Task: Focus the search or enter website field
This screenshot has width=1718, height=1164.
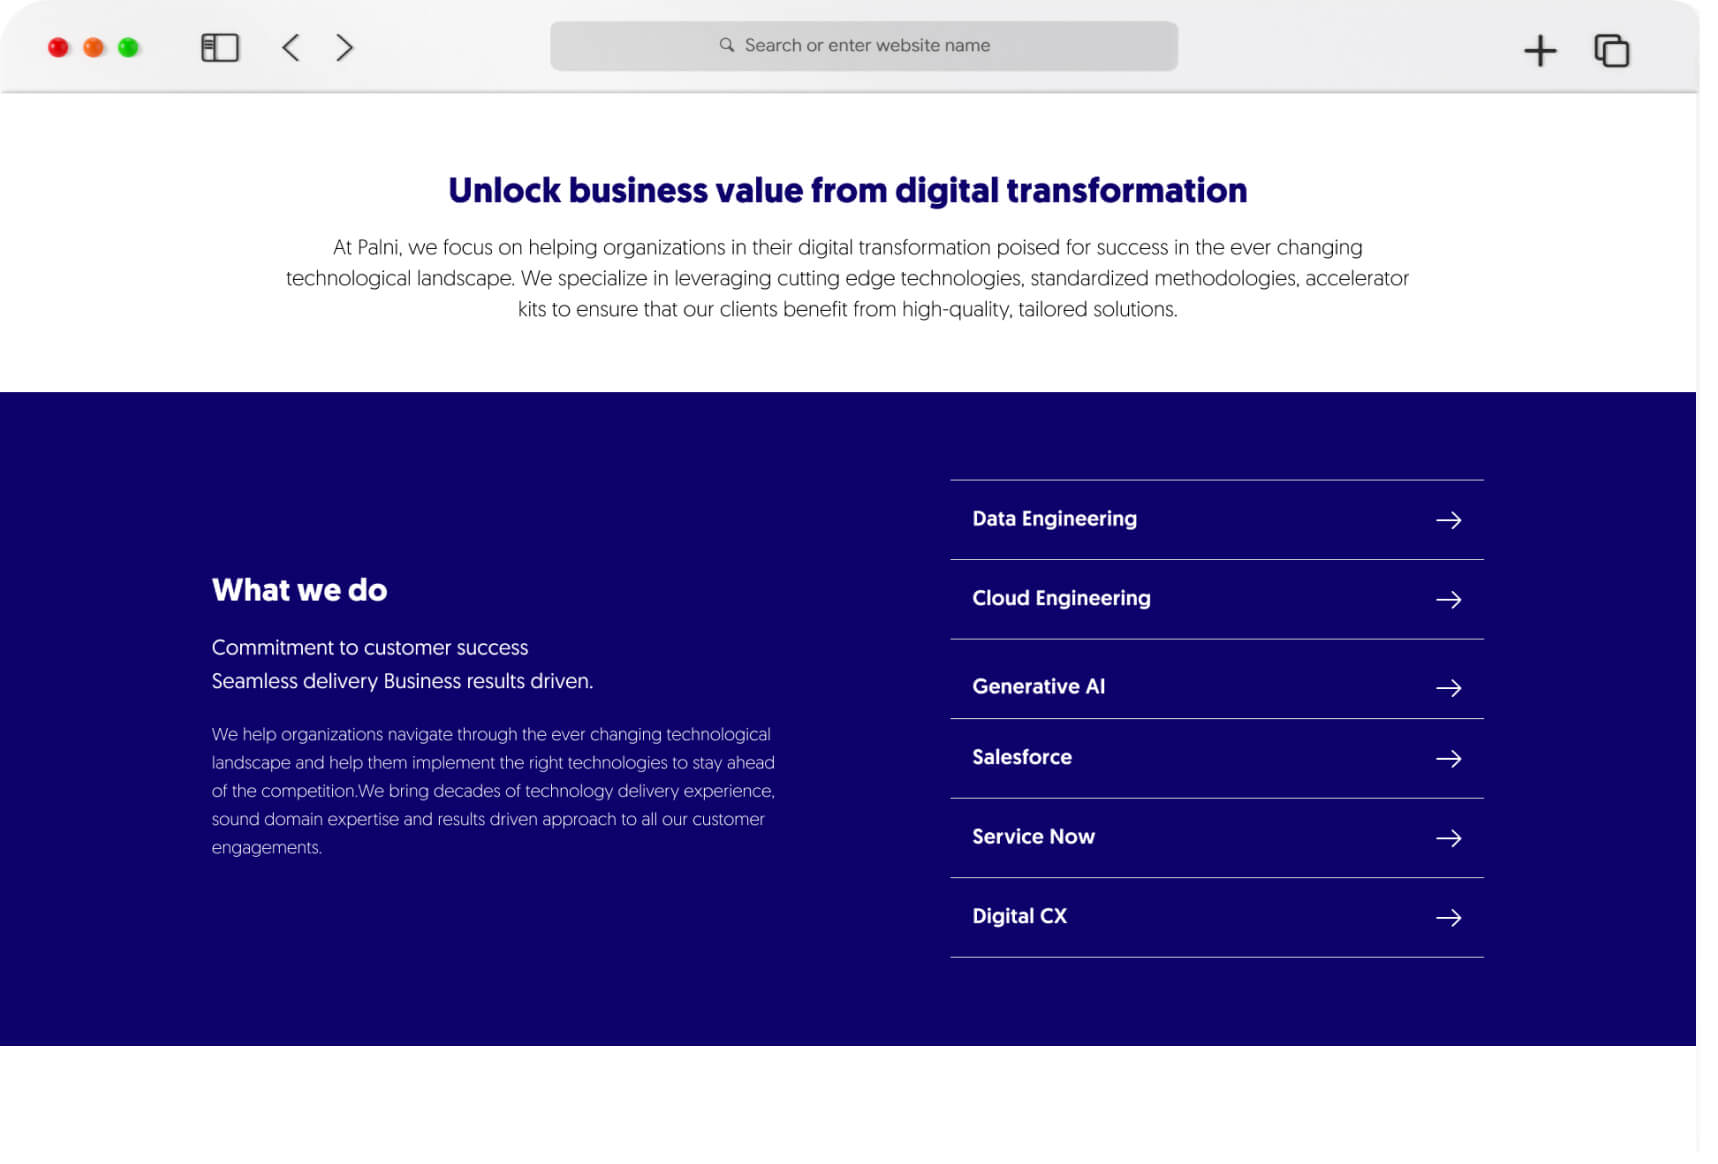Action: [x=866, y=46]
